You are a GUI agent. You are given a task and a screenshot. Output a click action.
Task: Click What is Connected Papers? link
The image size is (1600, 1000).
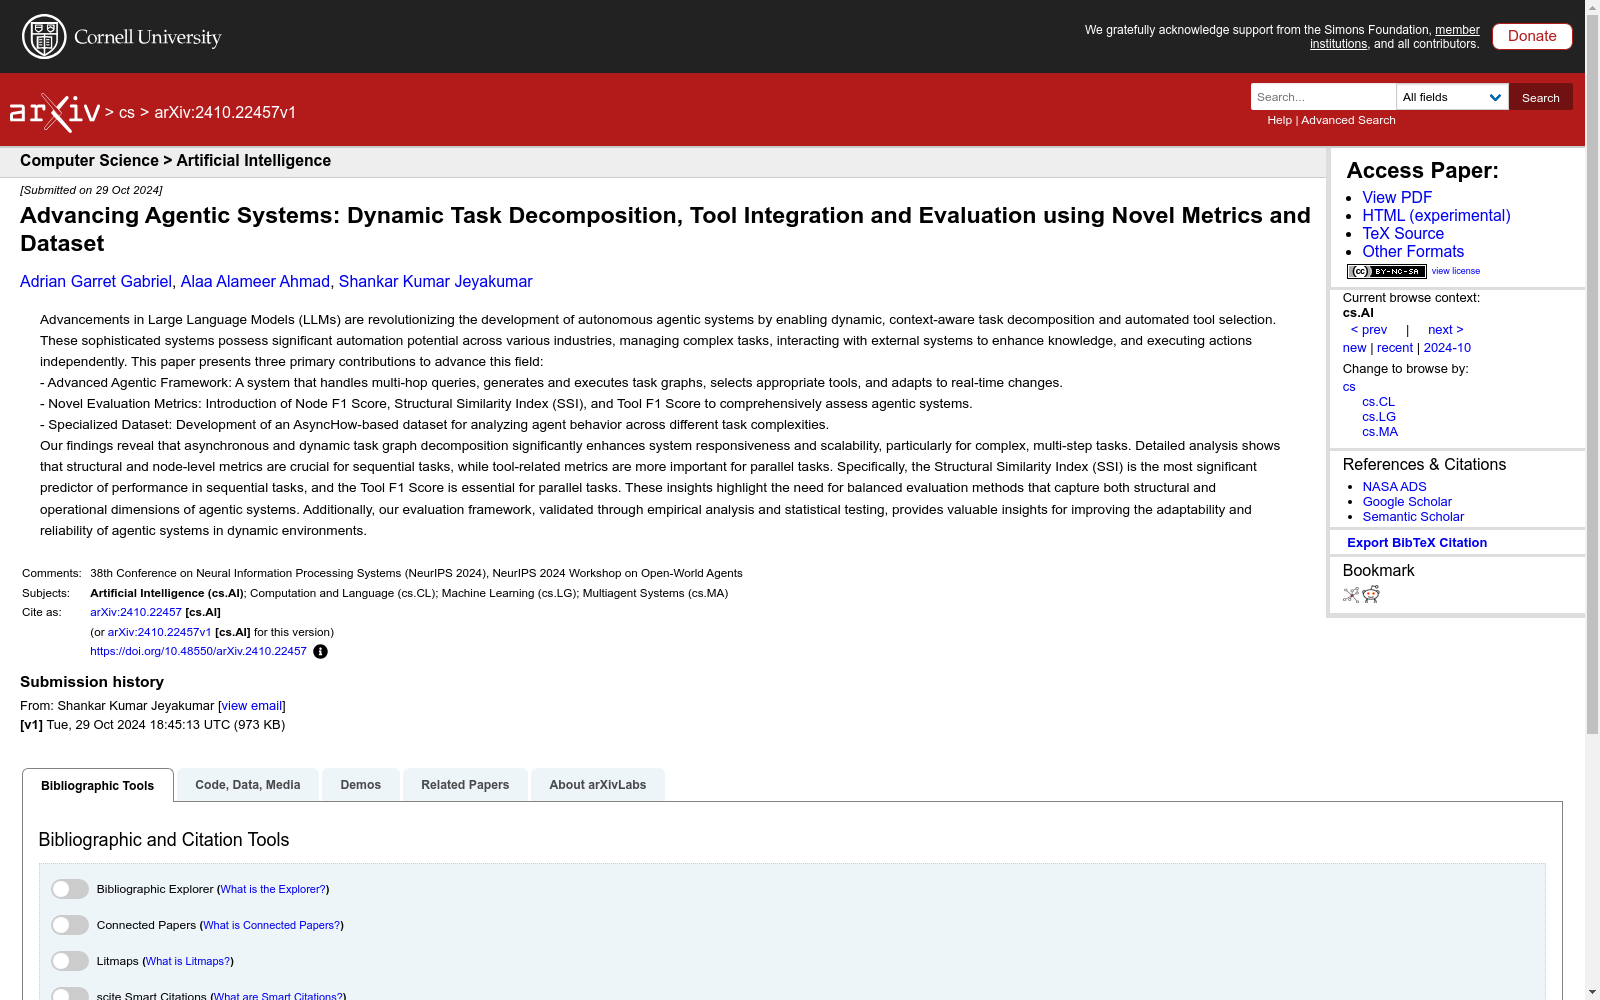point(272,926)
